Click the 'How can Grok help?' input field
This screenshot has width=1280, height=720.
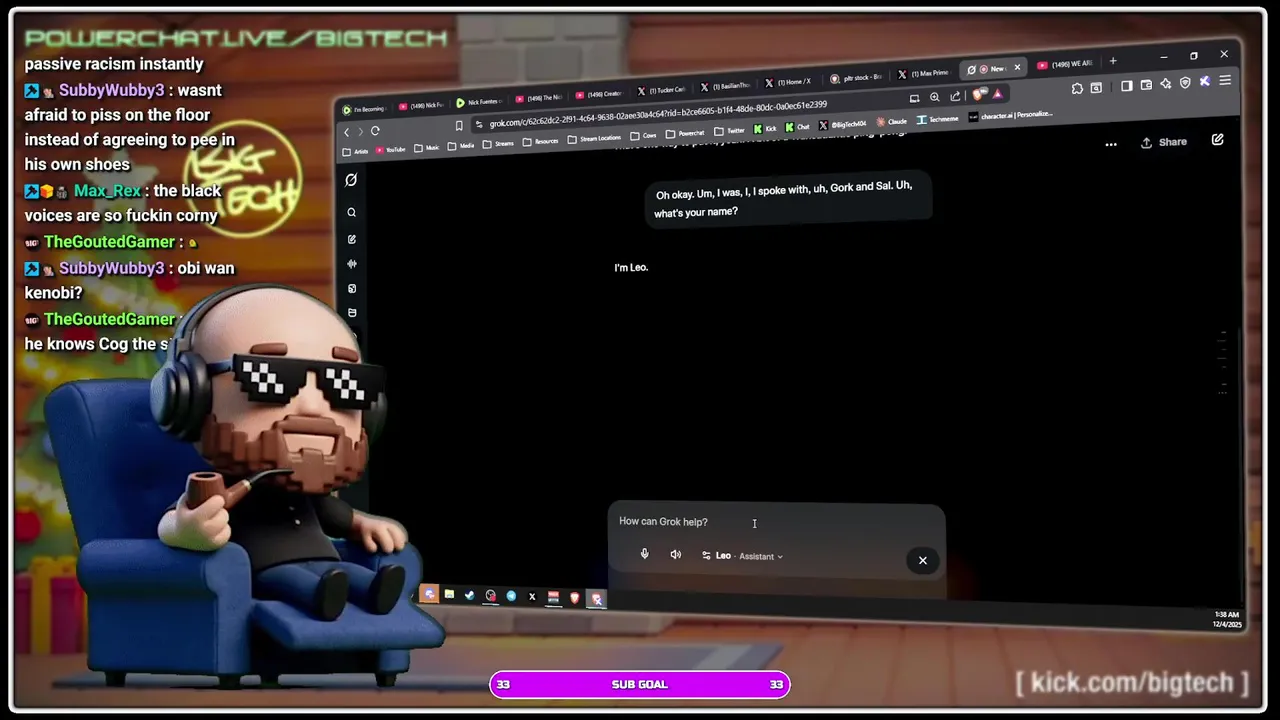pos(775,522)
